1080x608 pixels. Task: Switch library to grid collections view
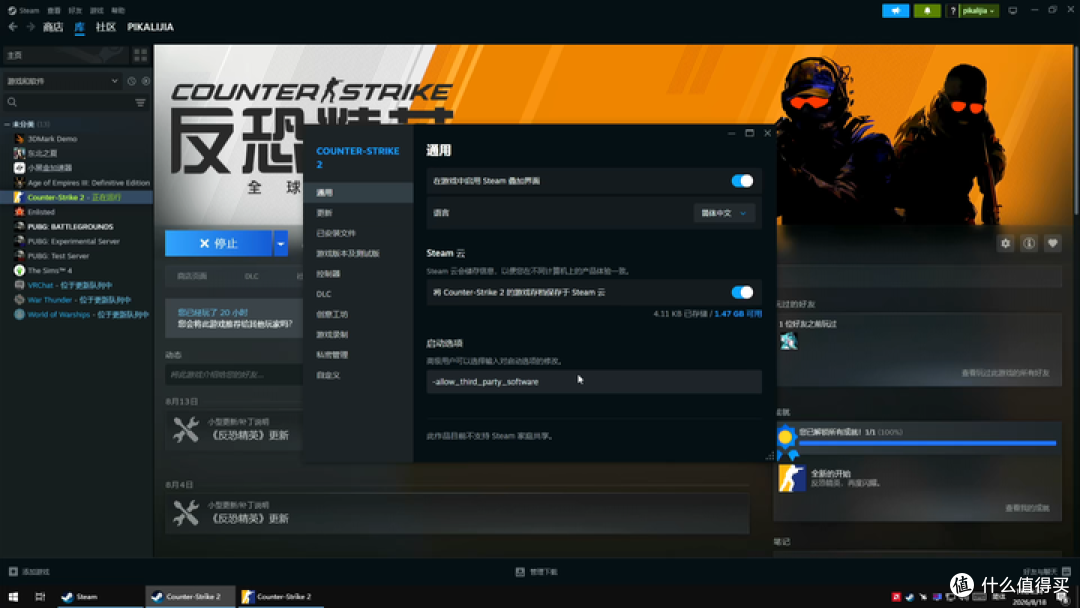(141, 55)
